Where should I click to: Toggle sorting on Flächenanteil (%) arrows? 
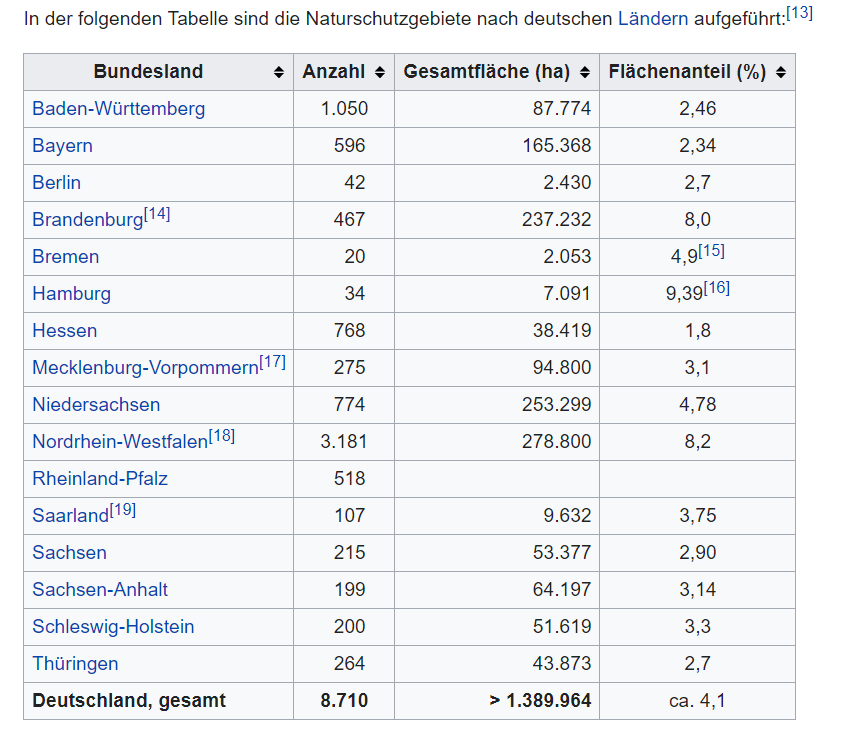coord(780,73)
